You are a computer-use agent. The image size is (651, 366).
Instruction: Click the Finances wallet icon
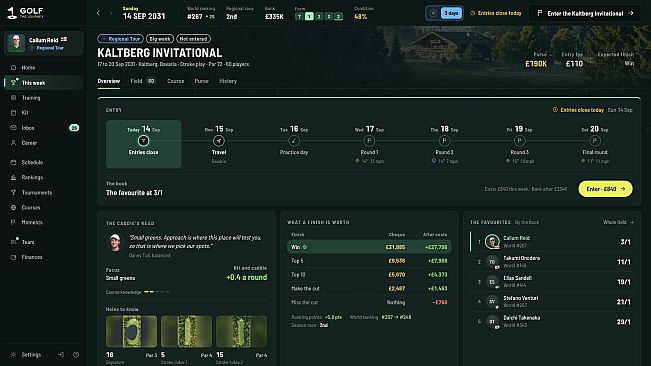[13, 257]
